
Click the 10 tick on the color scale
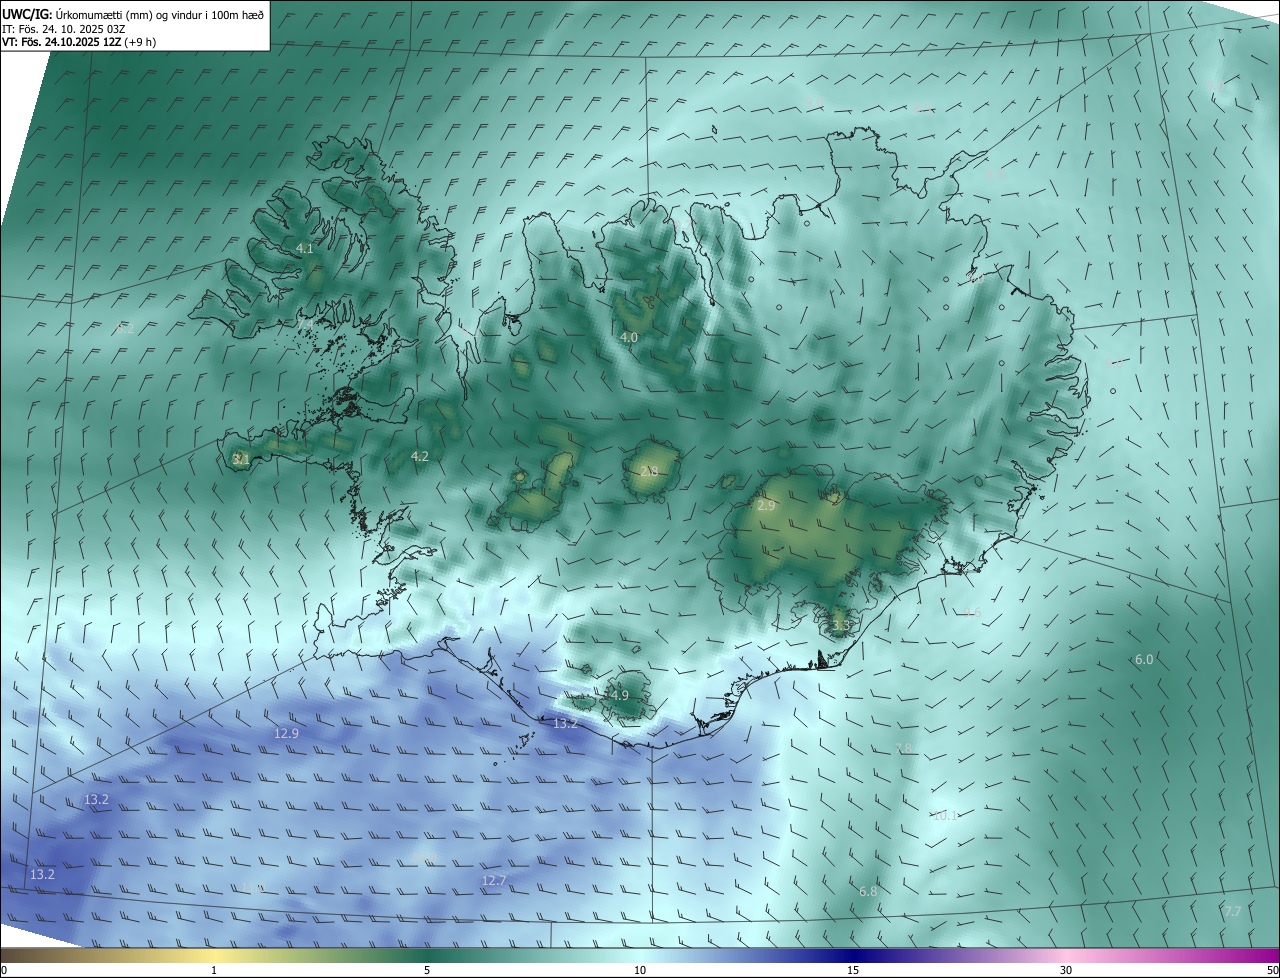pyautogui.click(x=640, y=970)
